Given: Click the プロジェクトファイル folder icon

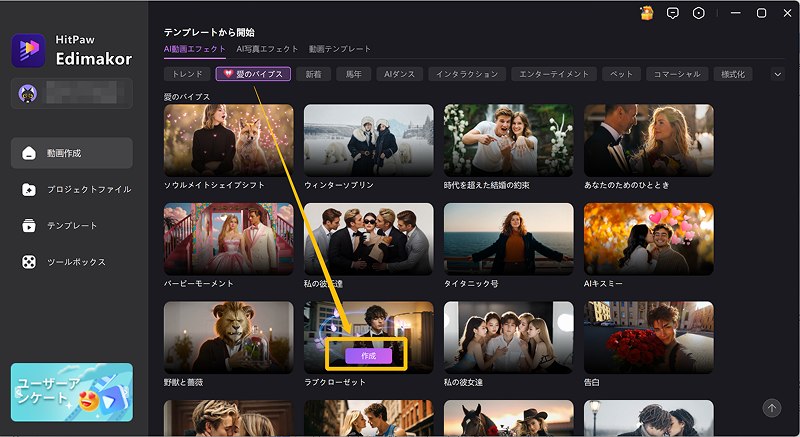Looking at the screenshot, I should click(29, 190).
